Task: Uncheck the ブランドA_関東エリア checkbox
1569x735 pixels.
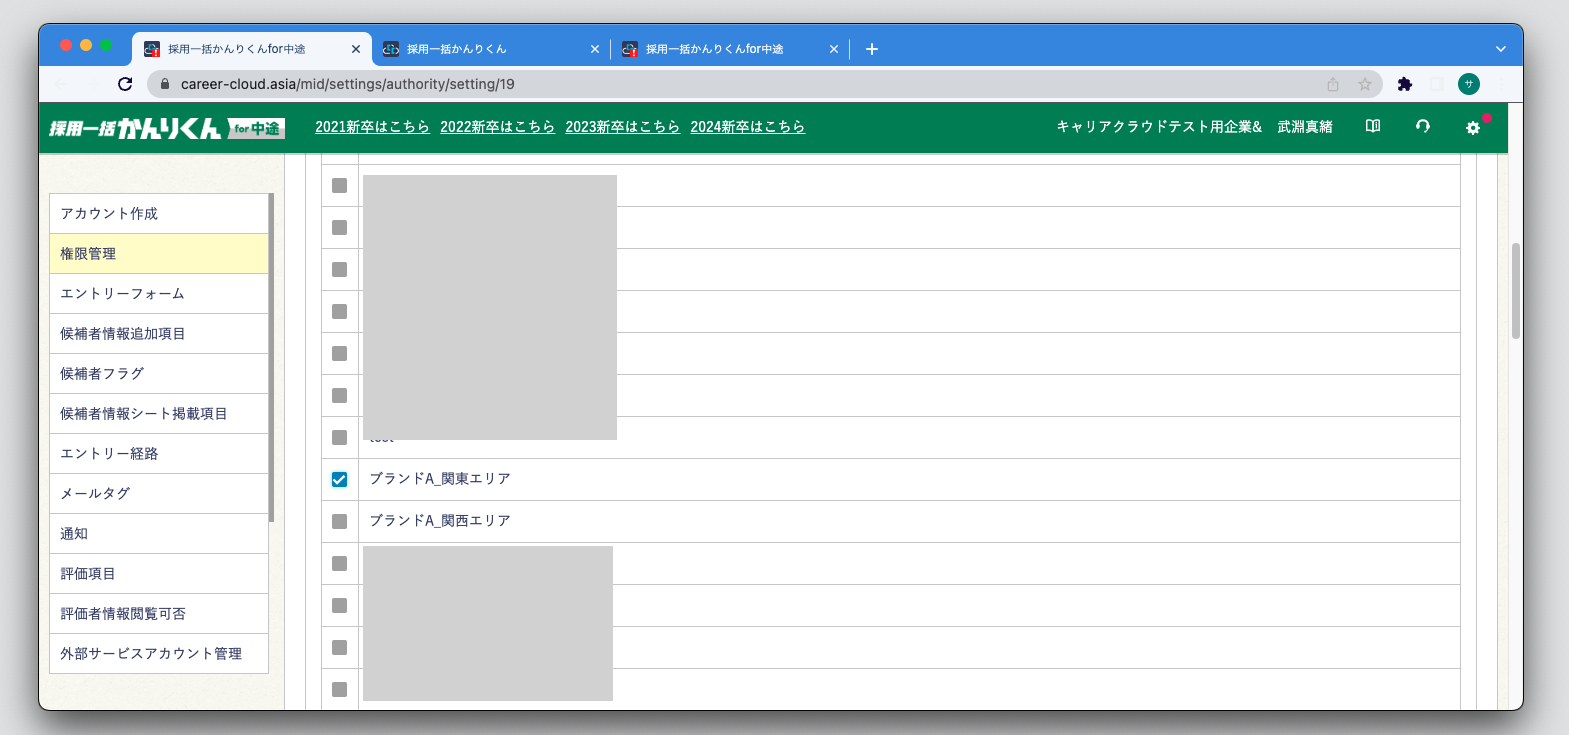Action: [340, 479]
